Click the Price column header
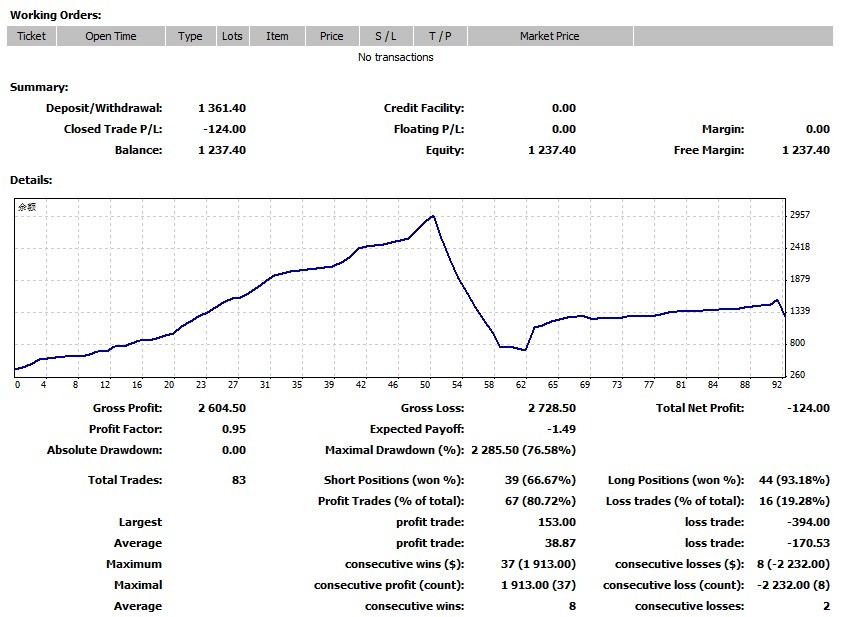Image resolution: width=853 pixels, height=617 pixels. point(332,36)
